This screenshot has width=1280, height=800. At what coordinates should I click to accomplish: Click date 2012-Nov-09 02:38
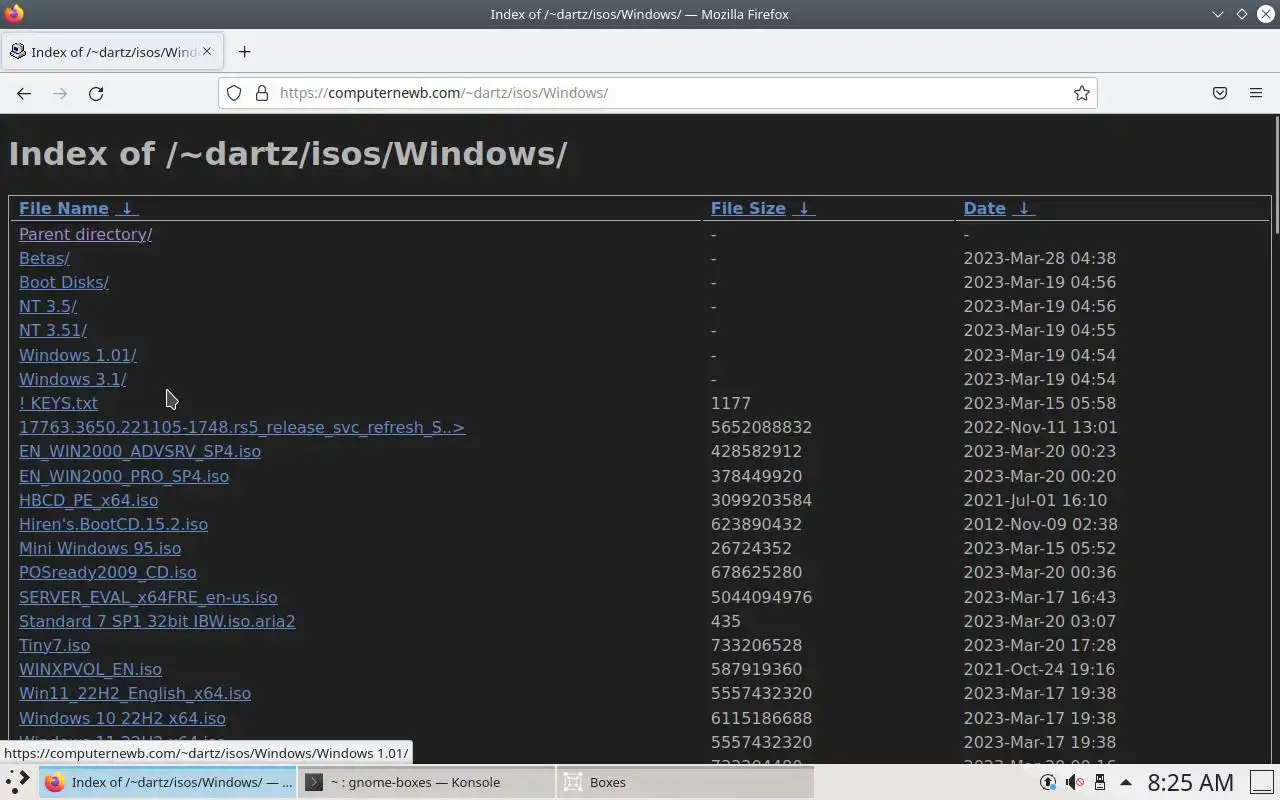1040,524
